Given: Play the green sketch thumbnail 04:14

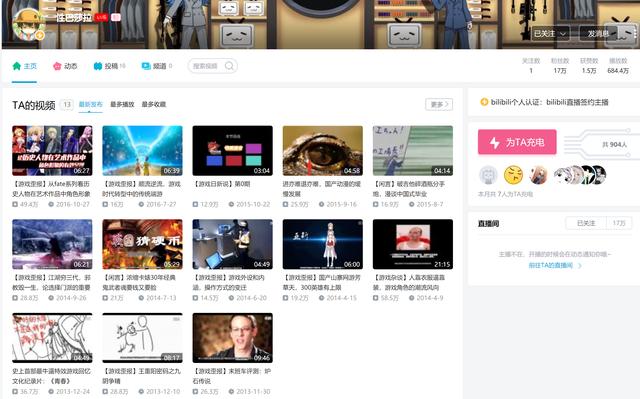Looking at the screenshot, I should (413, 151).
